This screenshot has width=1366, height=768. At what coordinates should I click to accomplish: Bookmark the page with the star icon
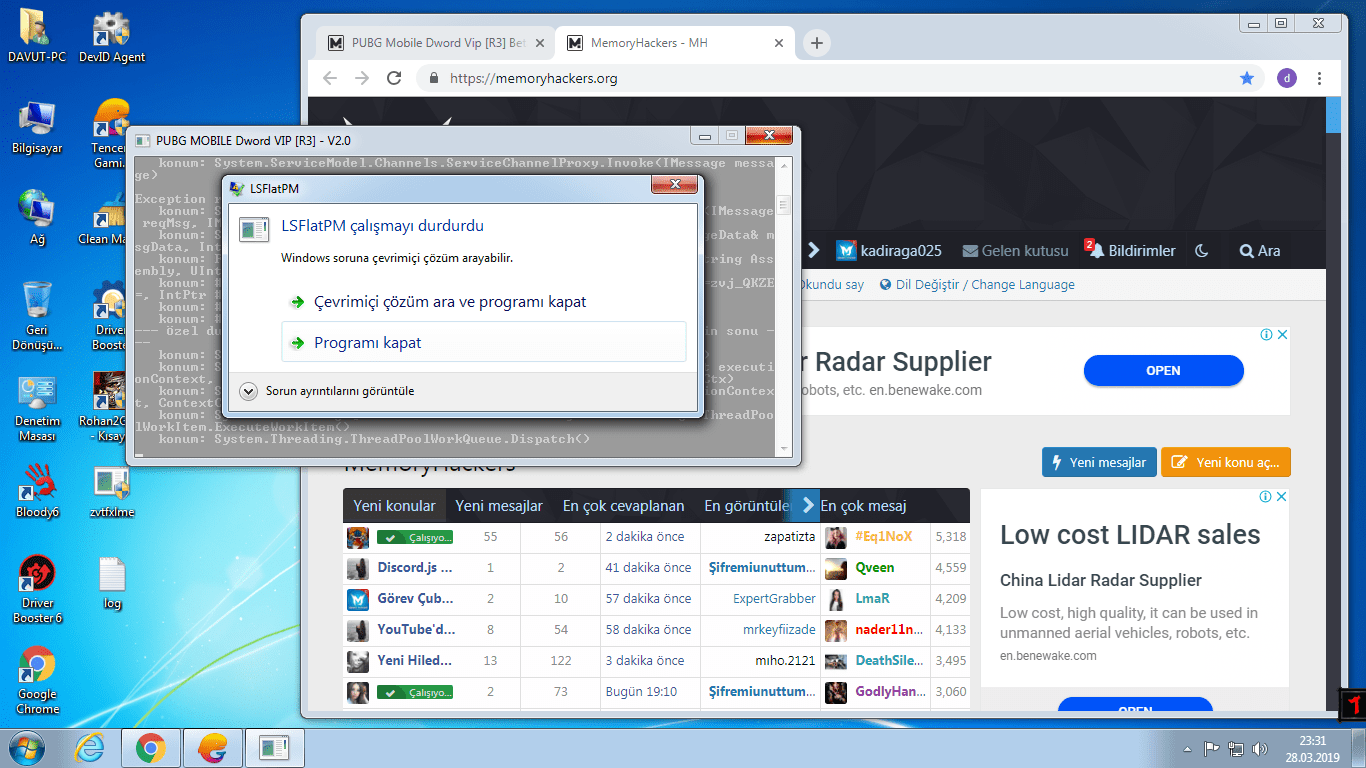(x=1247, y=78)
